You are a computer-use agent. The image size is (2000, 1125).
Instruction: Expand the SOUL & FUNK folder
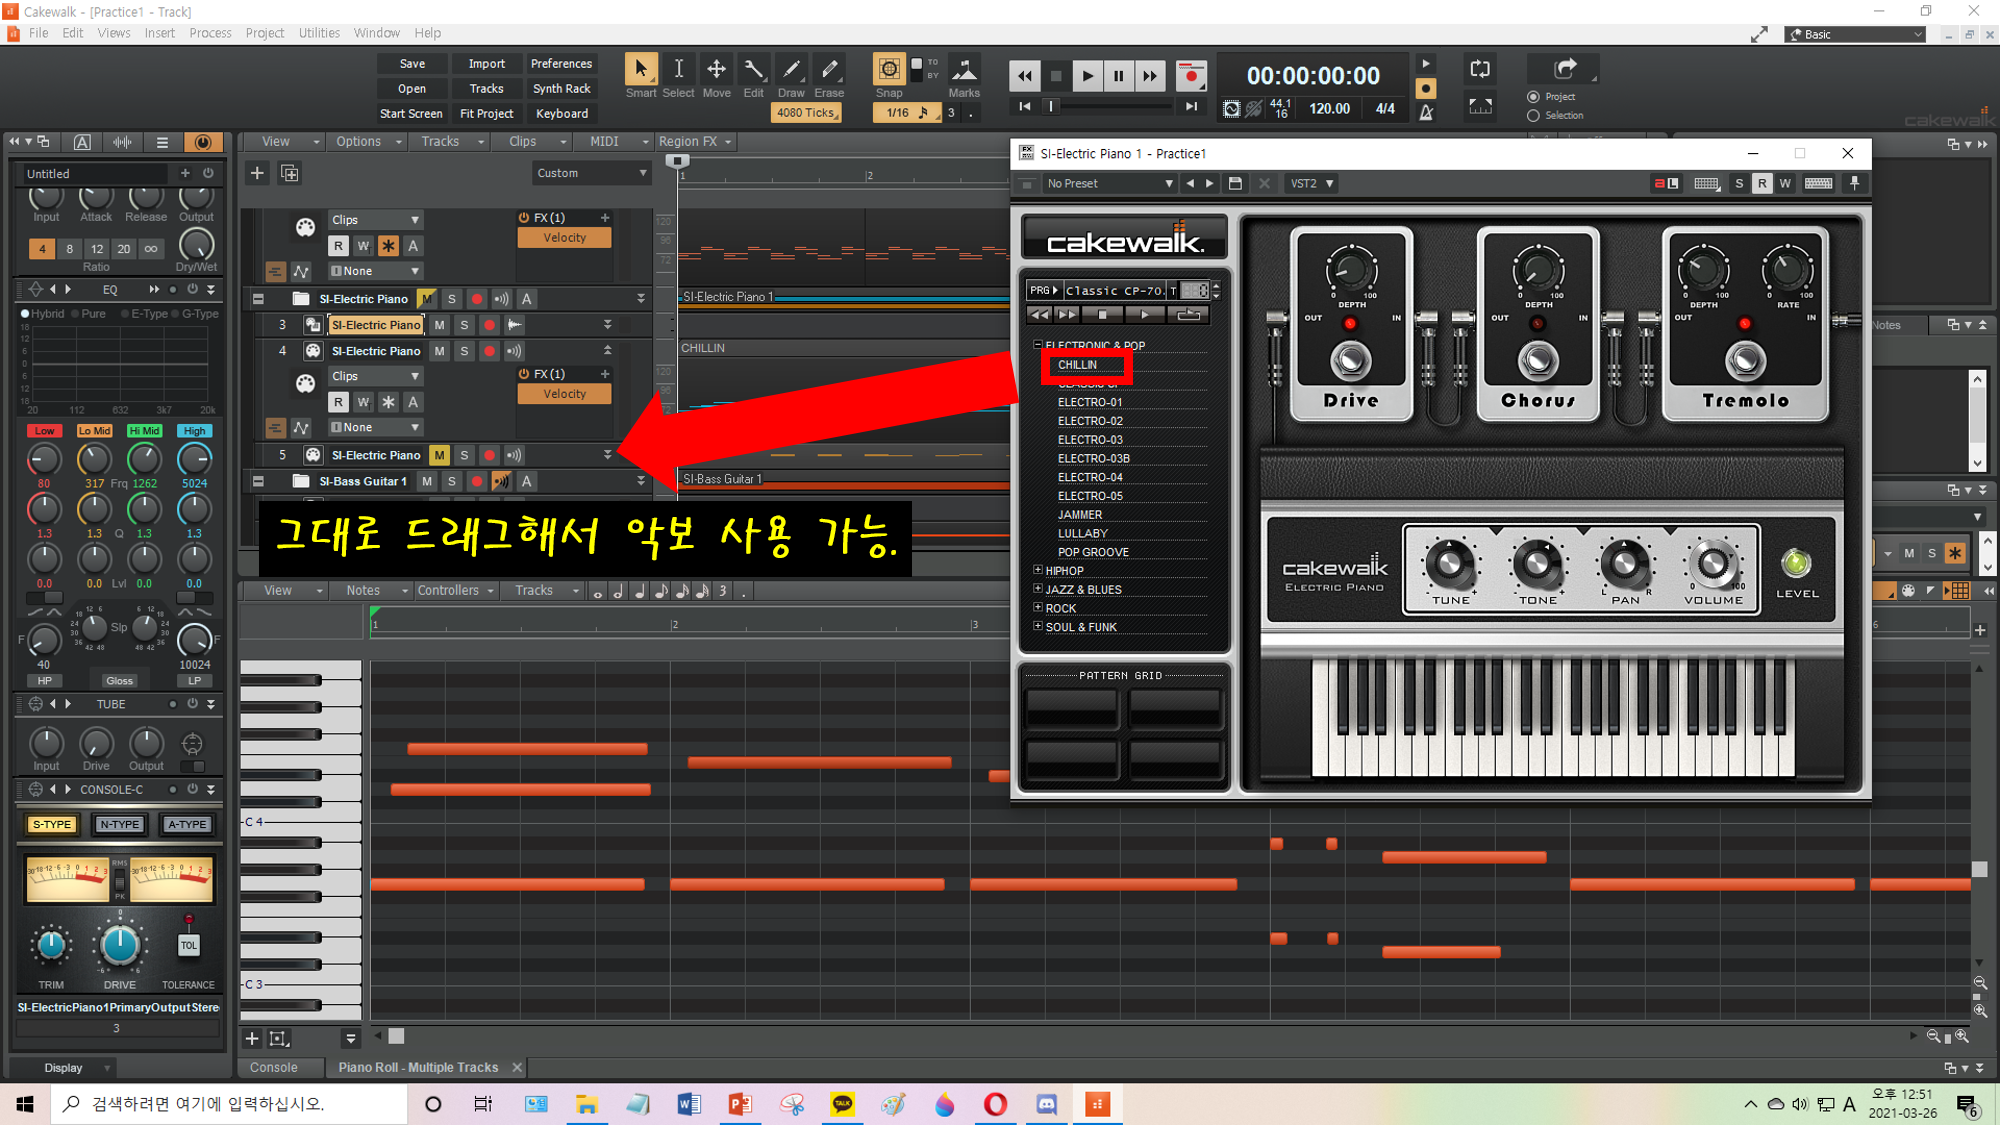(1037, 627)
